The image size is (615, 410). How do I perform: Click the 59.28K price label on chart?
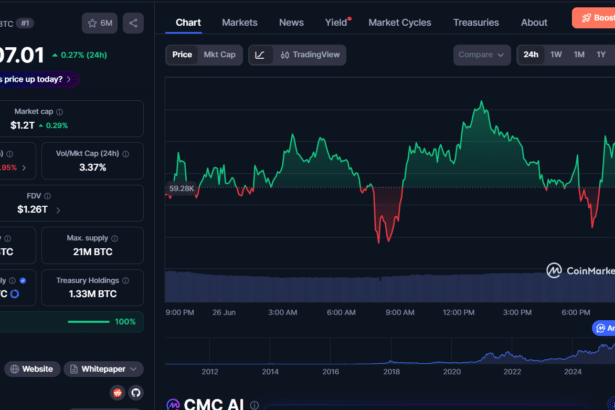[182, 189]
